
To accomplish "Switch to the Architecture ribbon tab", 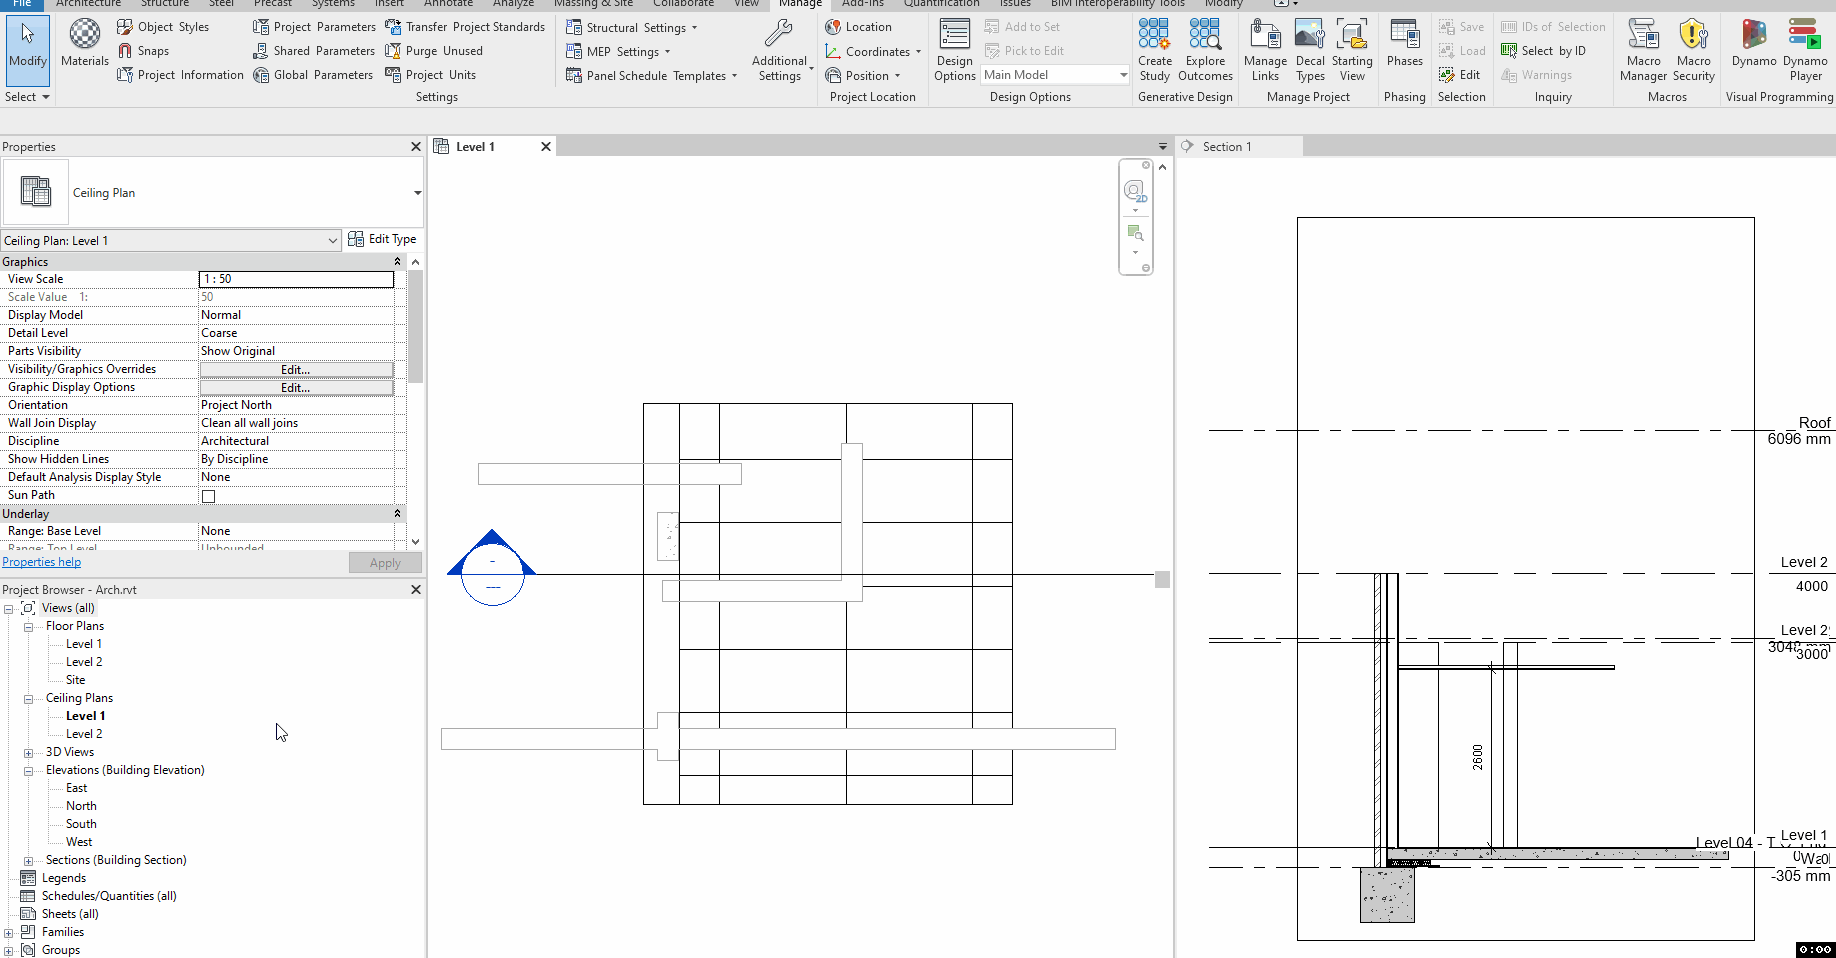I will click(x=88, y=4).
